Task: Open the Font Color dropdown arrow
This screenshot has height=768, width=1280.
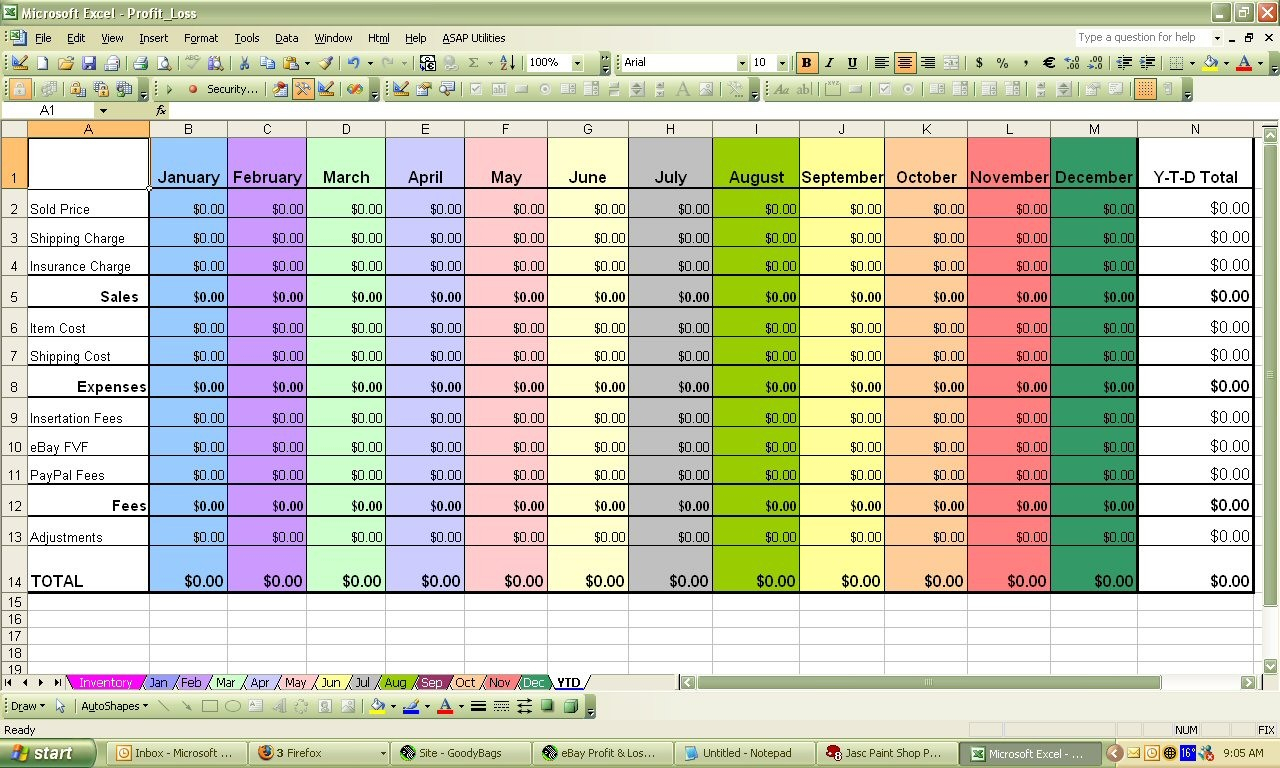Action: 1258,62
